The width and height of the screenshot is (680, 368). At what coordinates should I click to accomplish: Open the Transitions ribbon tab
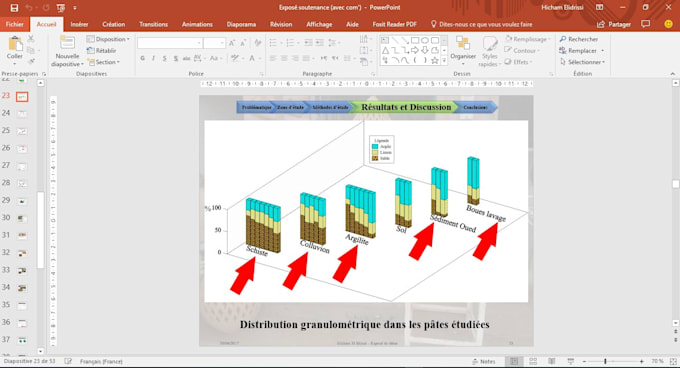pos(154,24)
